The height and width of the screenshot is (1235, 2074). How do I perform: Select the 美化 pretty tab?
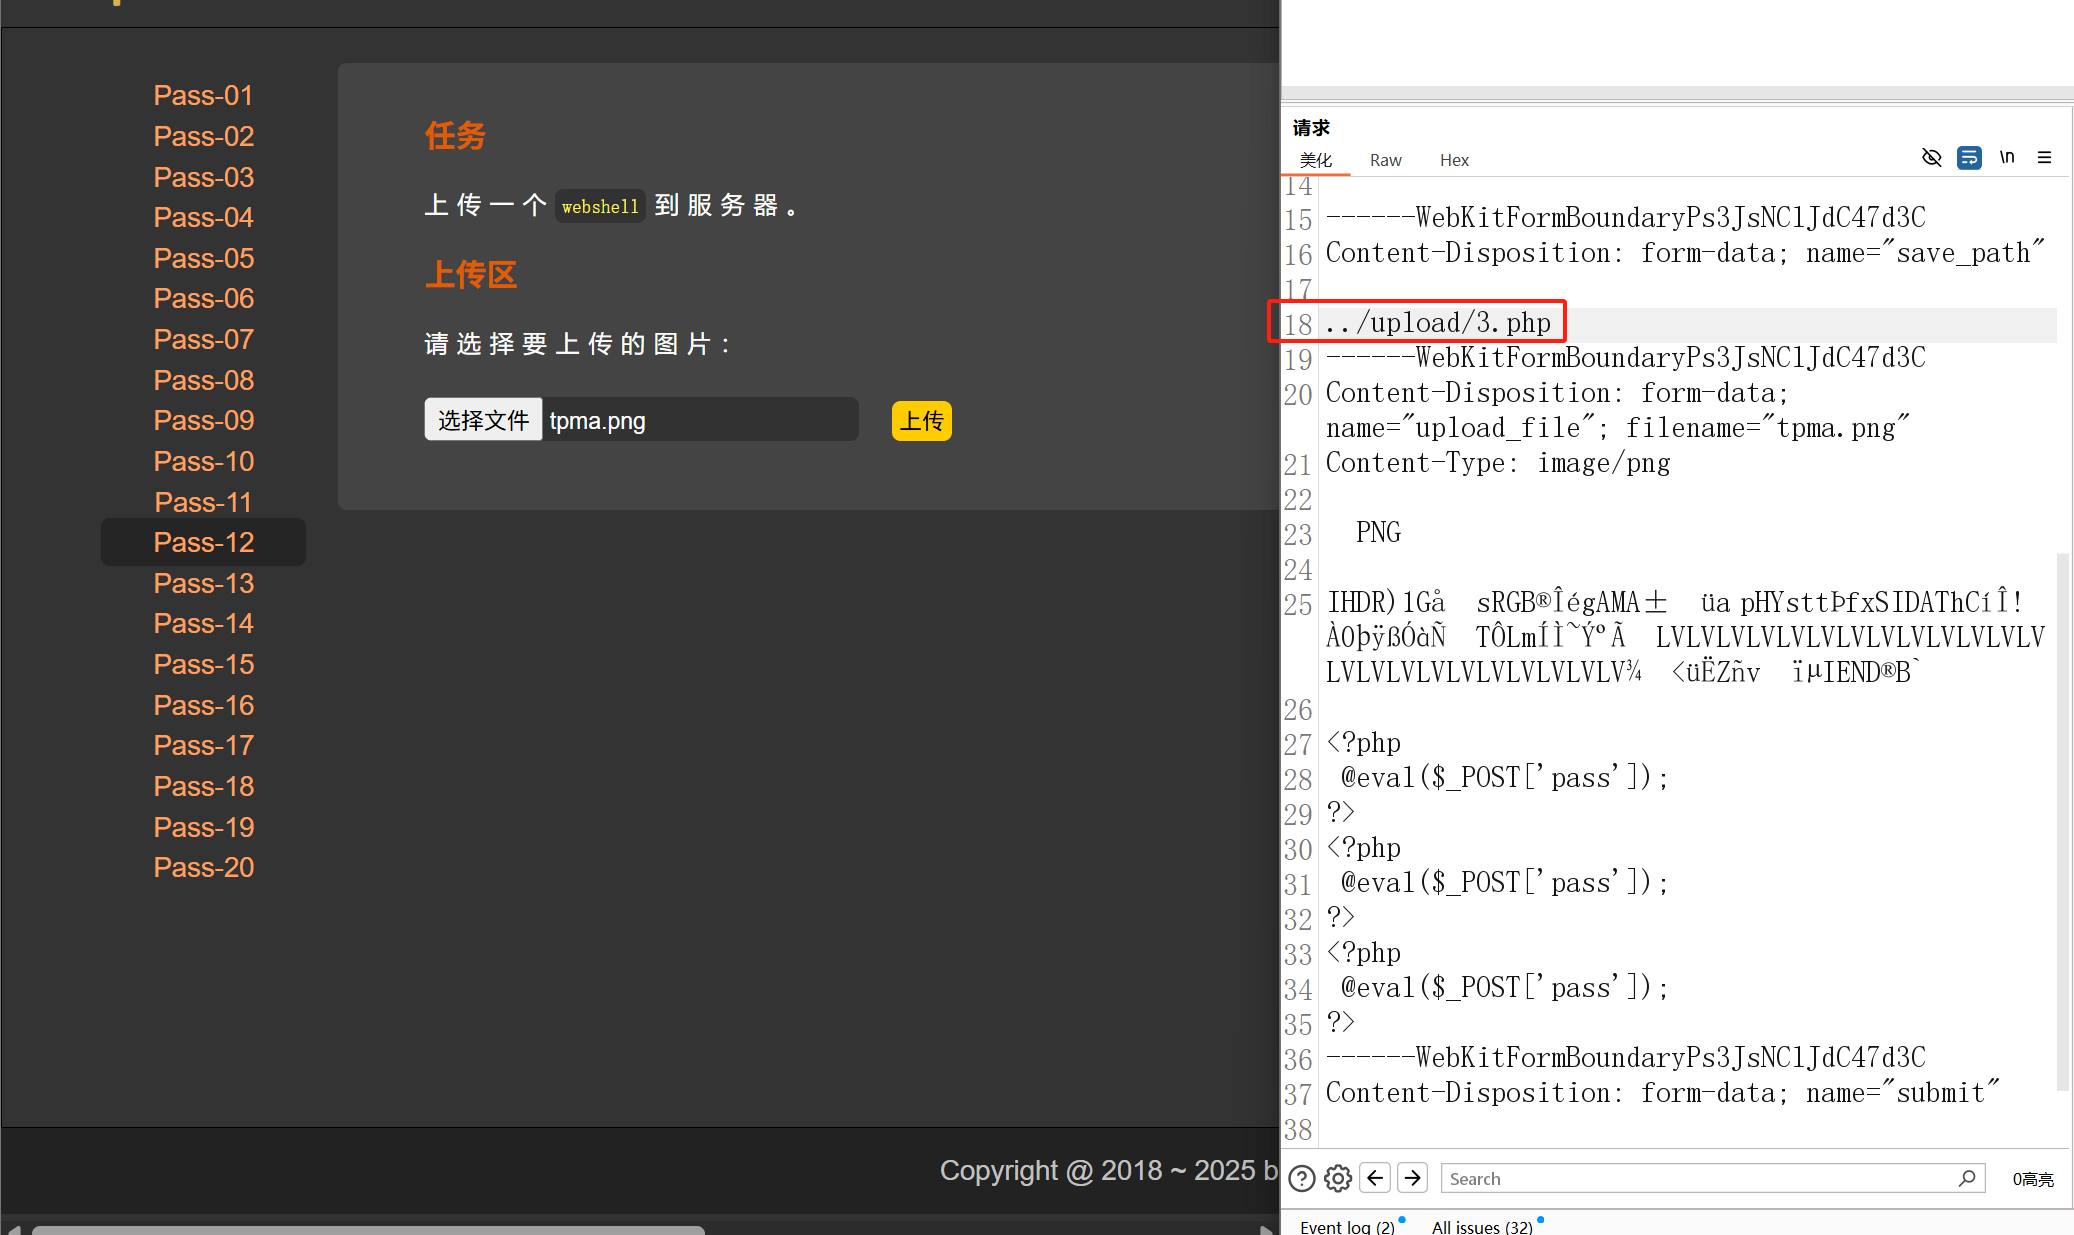(x=1315, y=160)
